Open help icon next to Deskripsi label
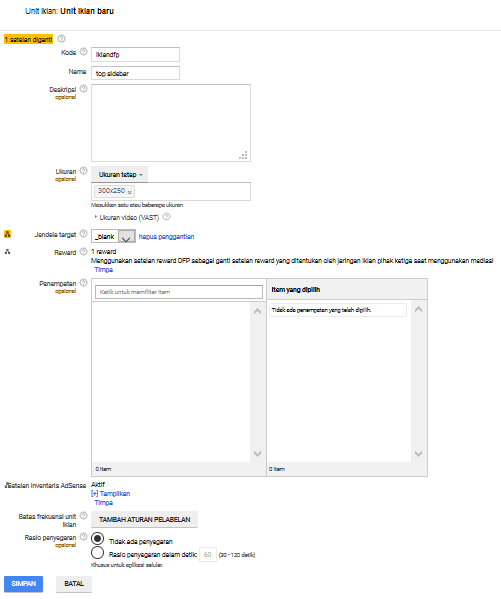This screenshot has width=501, height=599. [83, 89]
